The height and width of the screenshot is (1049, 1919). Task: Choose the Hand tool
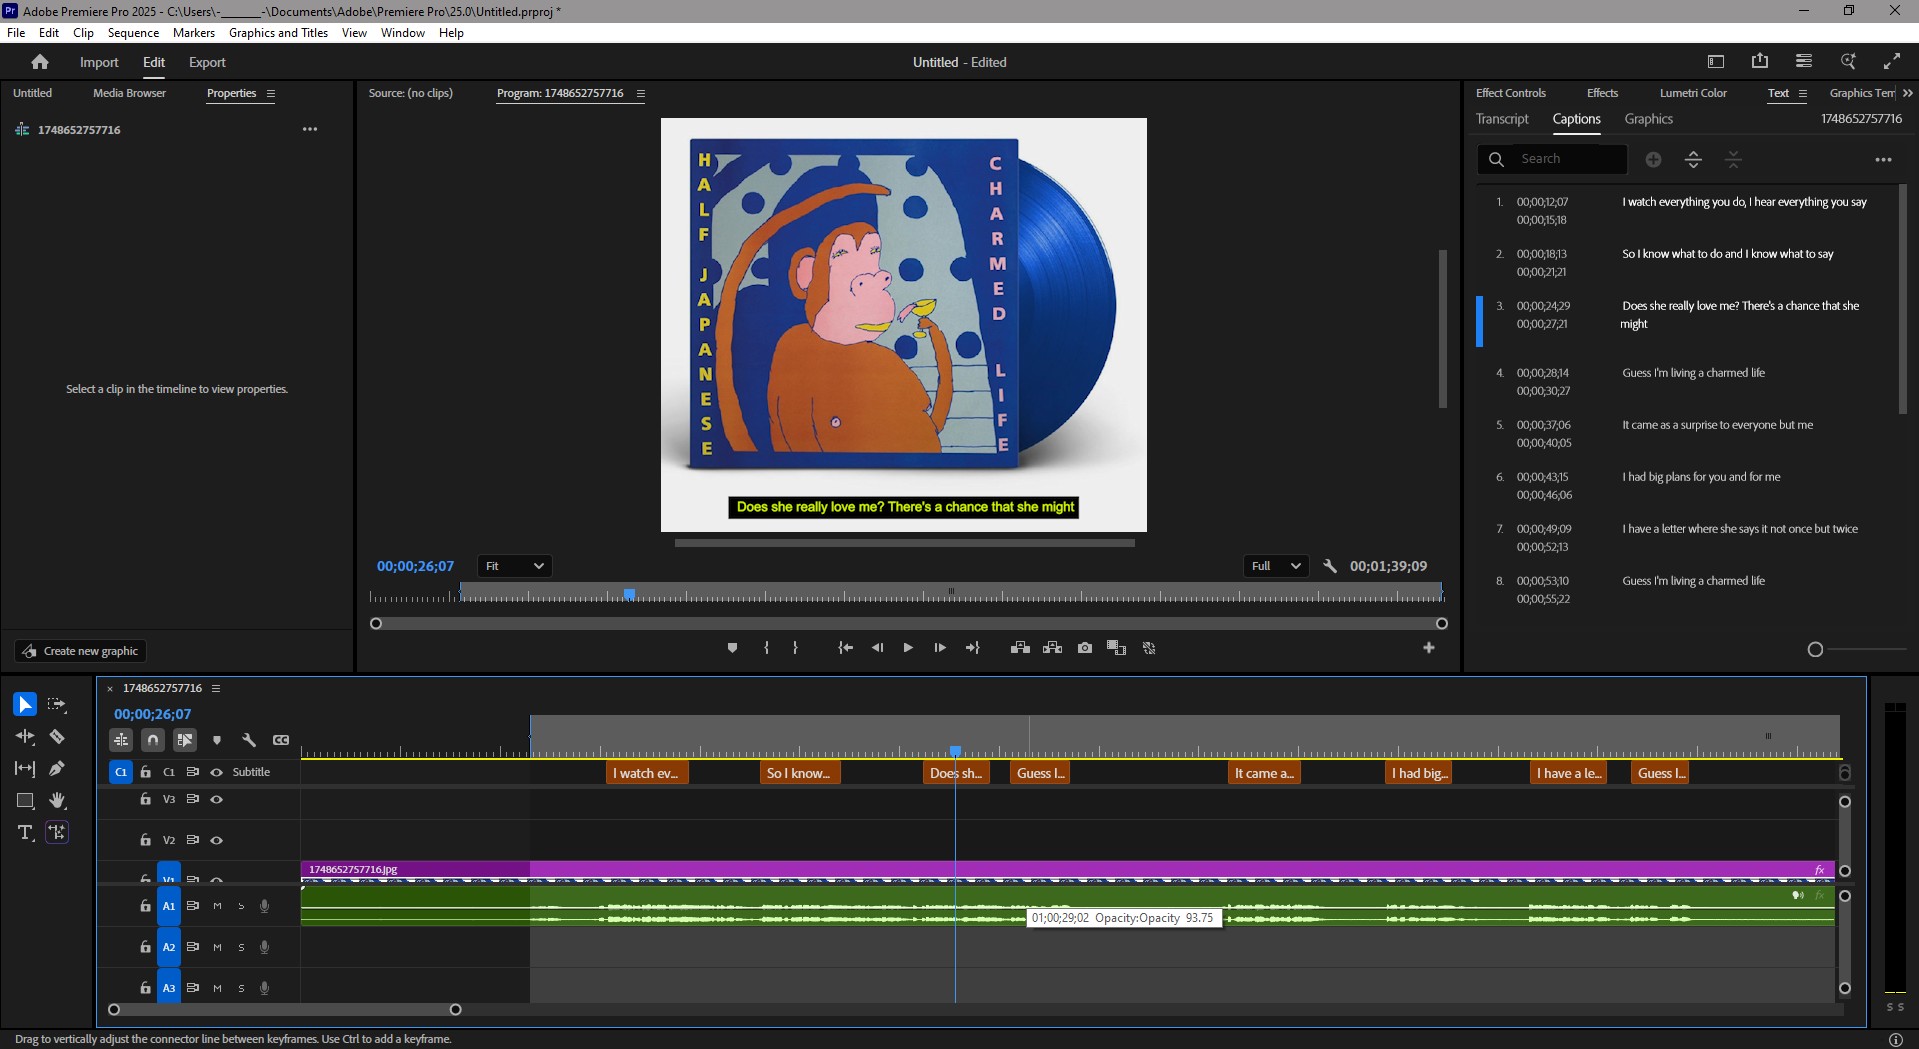coord(57,801)
